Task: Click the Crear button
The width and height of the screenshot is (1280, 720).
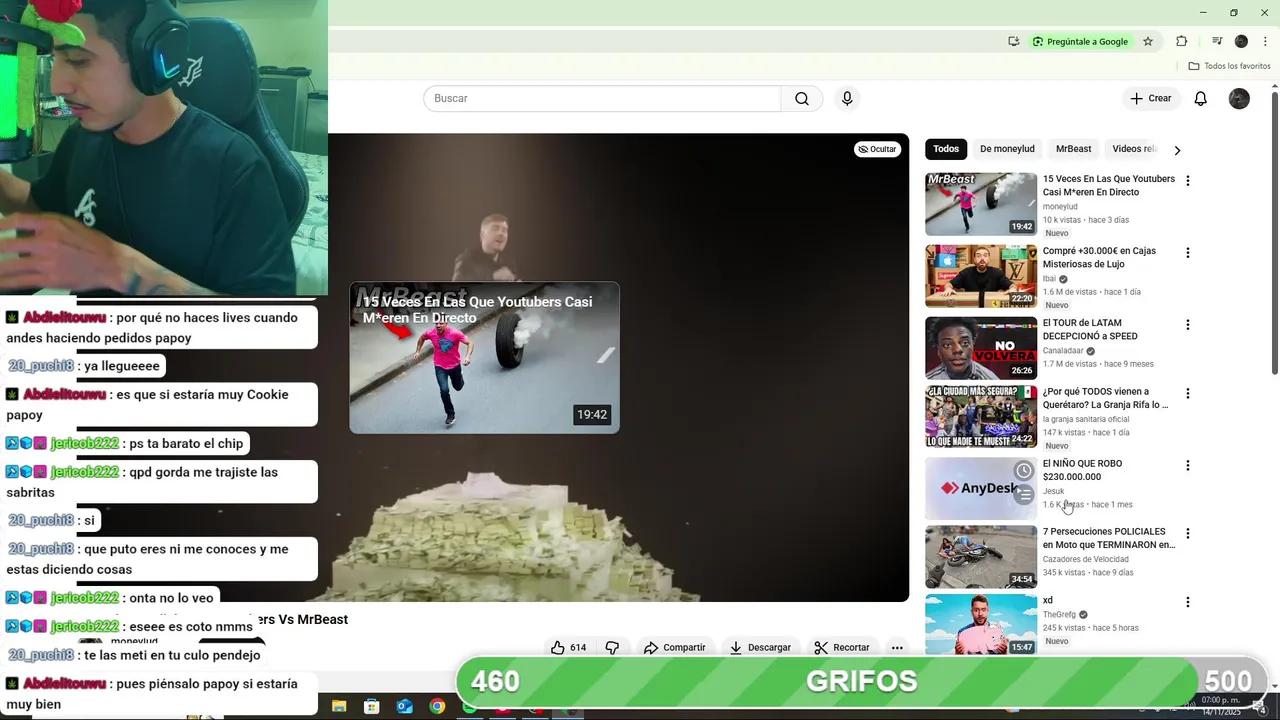Action: point(1151,98)
